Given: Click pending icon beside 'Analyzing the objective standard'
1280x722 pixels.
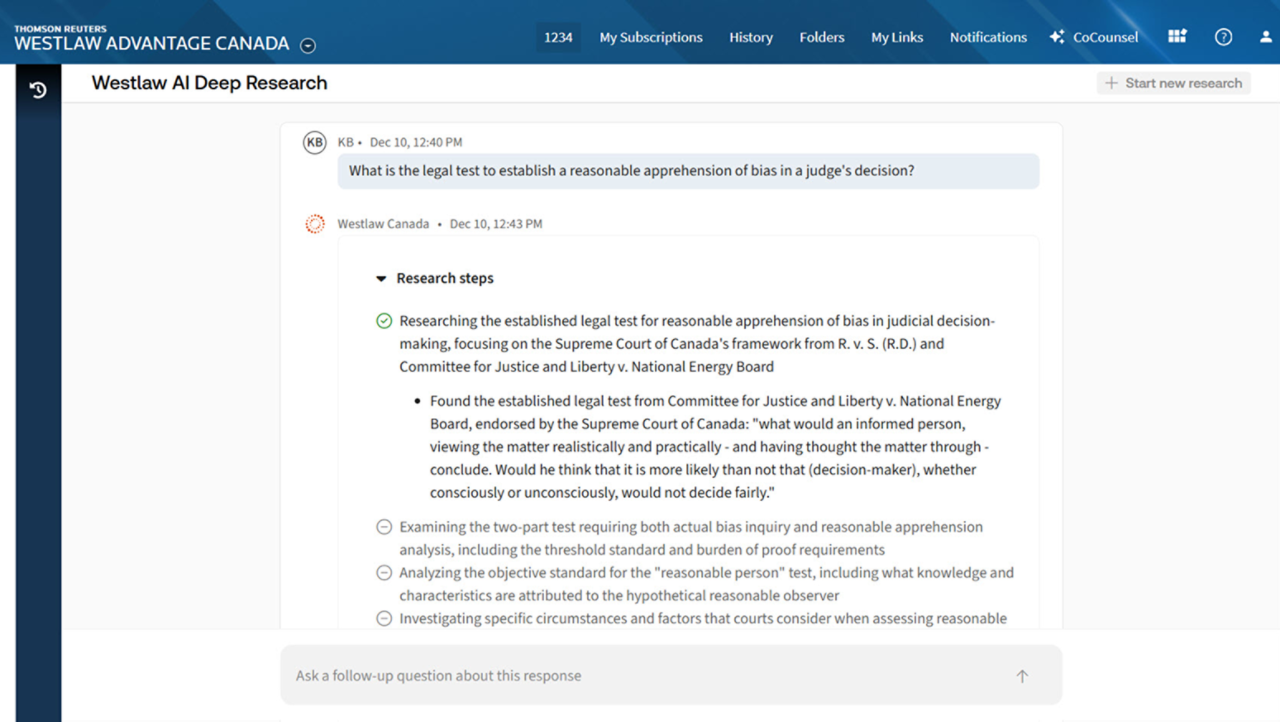Looking at the screenshot, I should point(384,573).
